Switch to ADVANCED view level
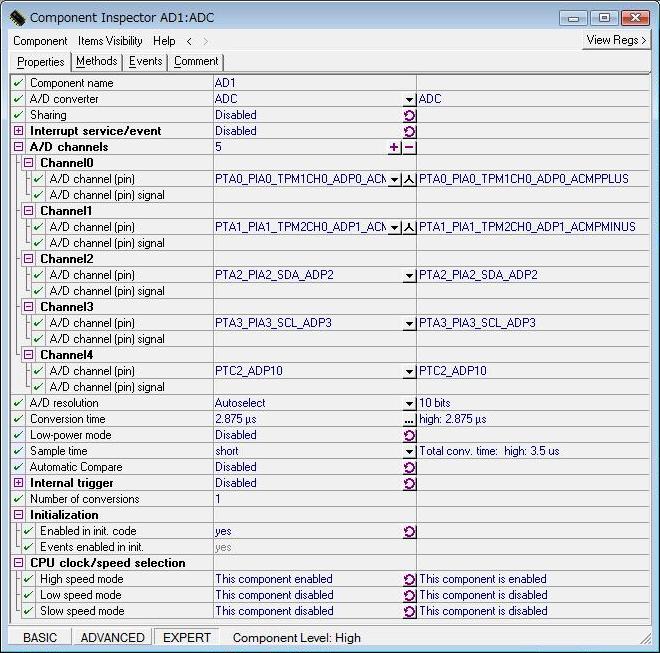660x653 pixels. pyautogui.click(x=112, y=637)
